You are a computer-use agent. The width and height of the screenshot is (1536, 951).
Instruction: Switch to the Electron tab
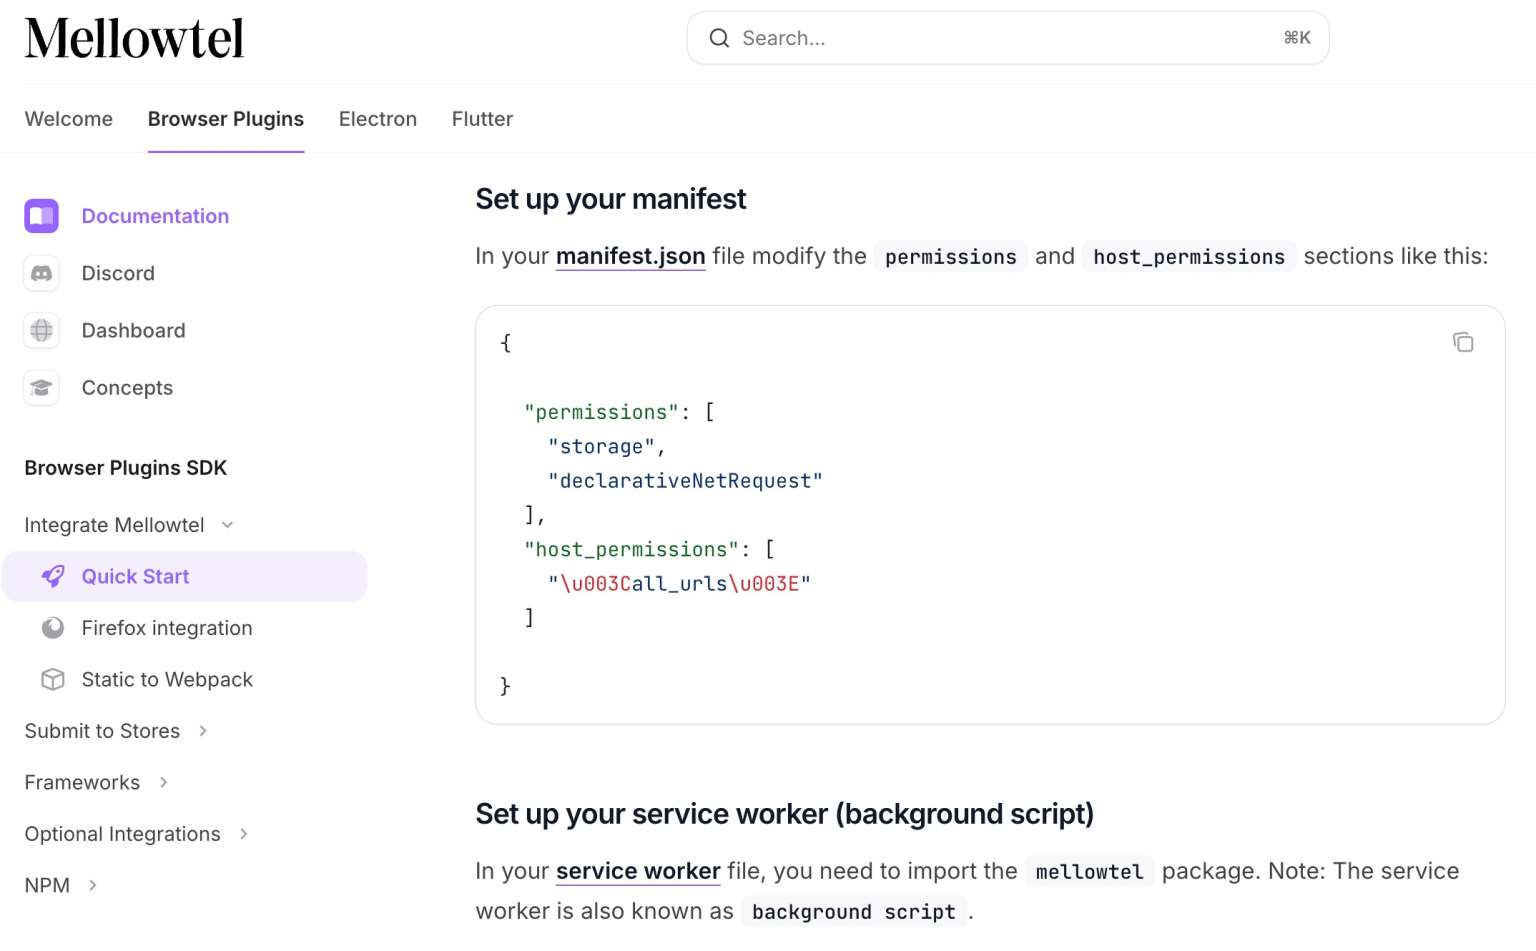click(377, 119)
